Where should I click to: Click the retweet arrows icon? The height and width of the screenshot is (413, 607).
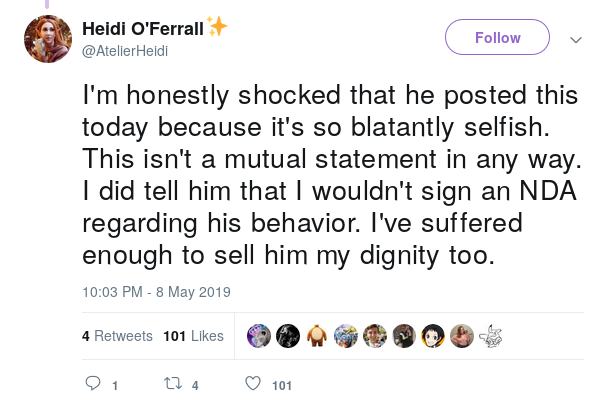coord(173,384)
